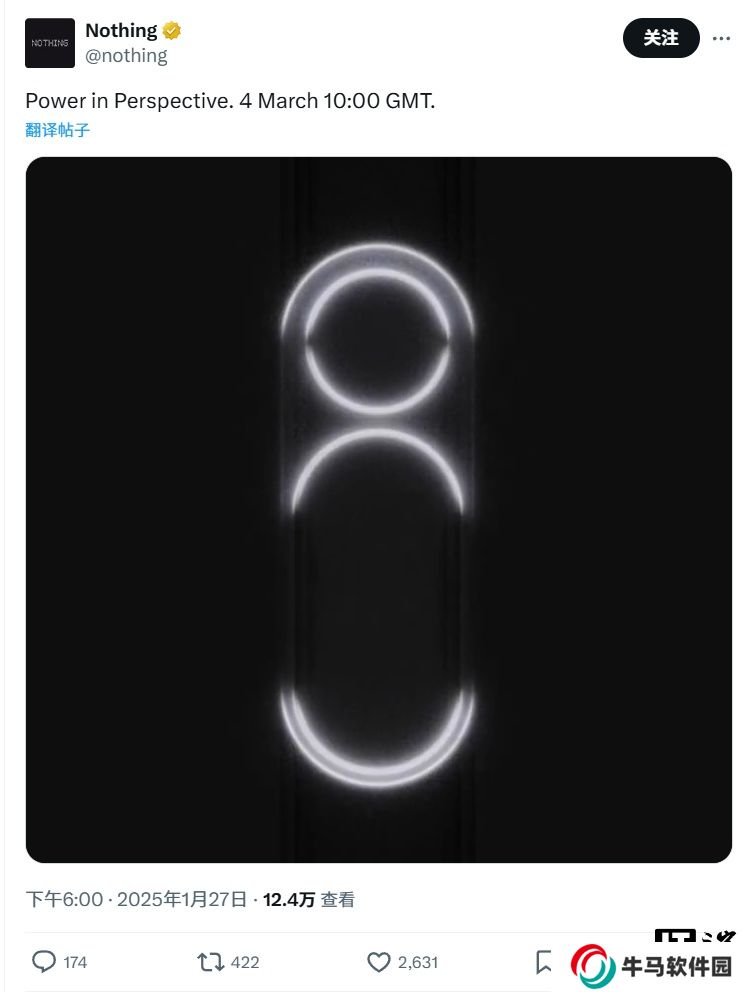
Task: Click the 2025年1月27日 post date
Action: pyautogui.click(x=182, y=900)
